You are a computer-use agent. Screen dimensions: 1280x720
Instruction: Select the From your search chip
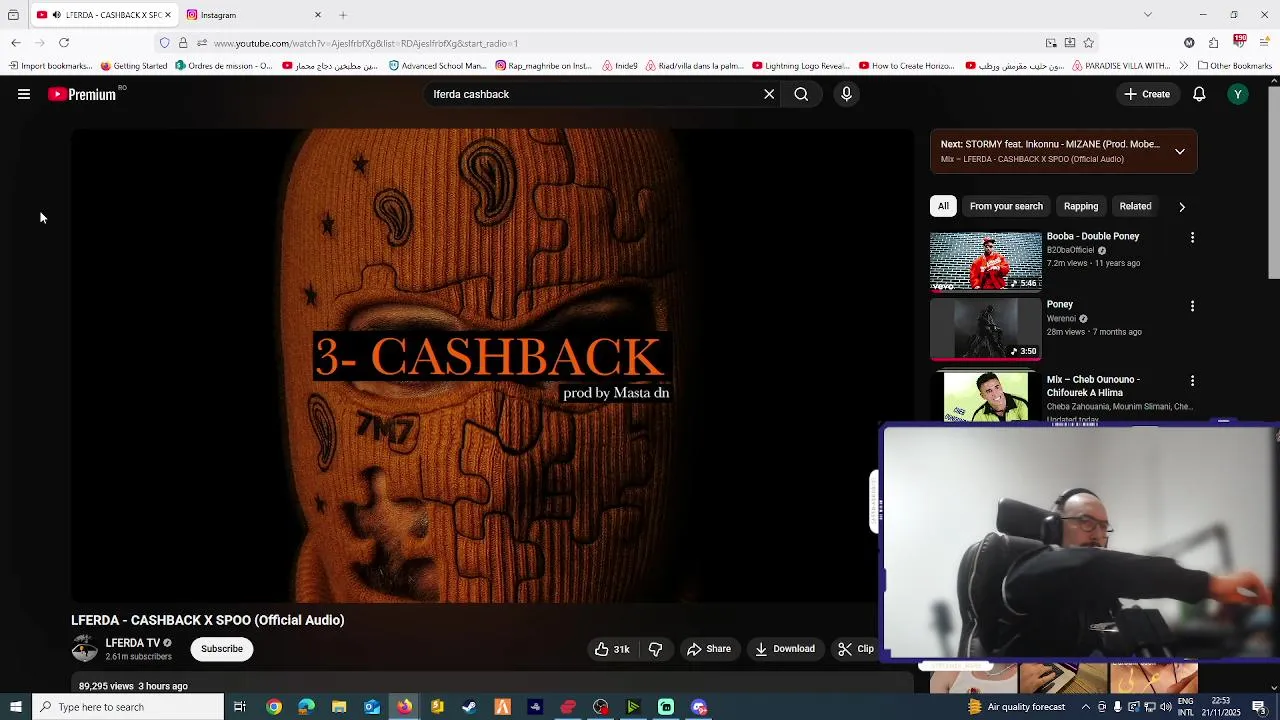[x=1006, y=206]
